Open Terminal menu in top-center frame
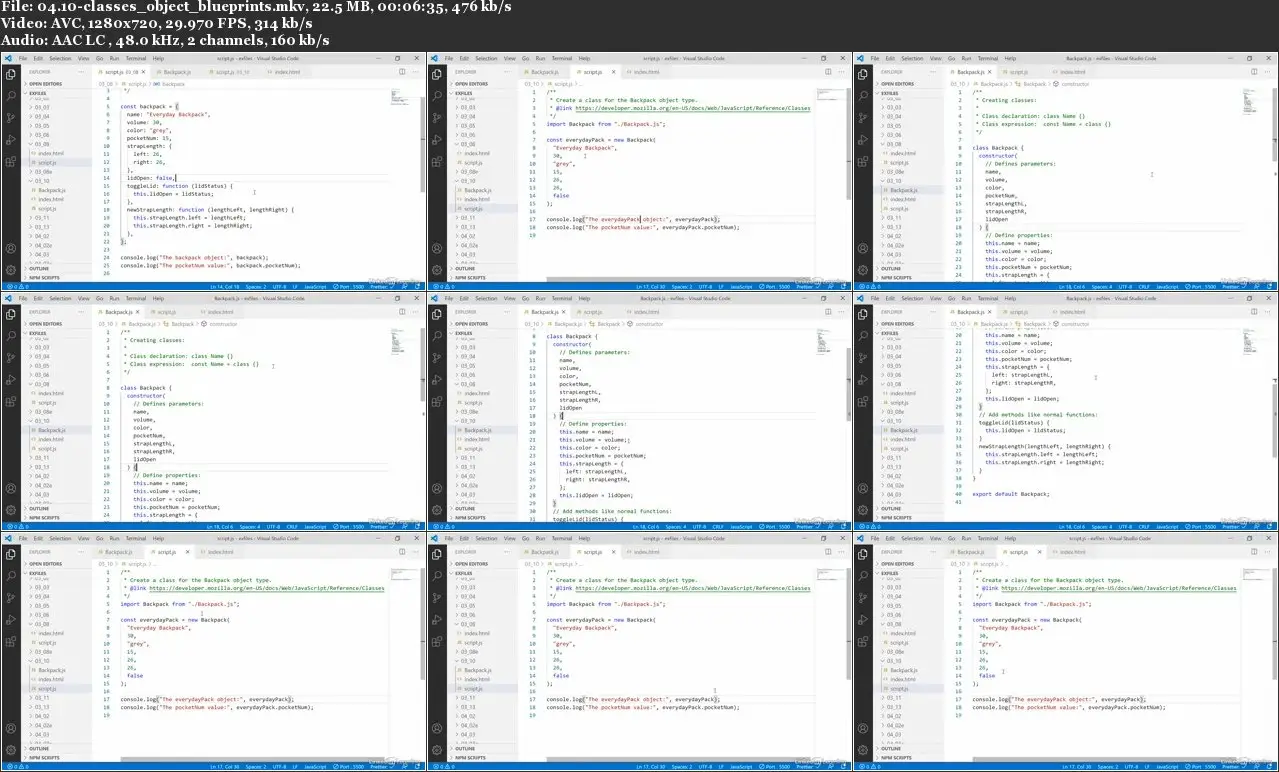This screenshot has height=772, width=1279. click(x=562, y=58)
